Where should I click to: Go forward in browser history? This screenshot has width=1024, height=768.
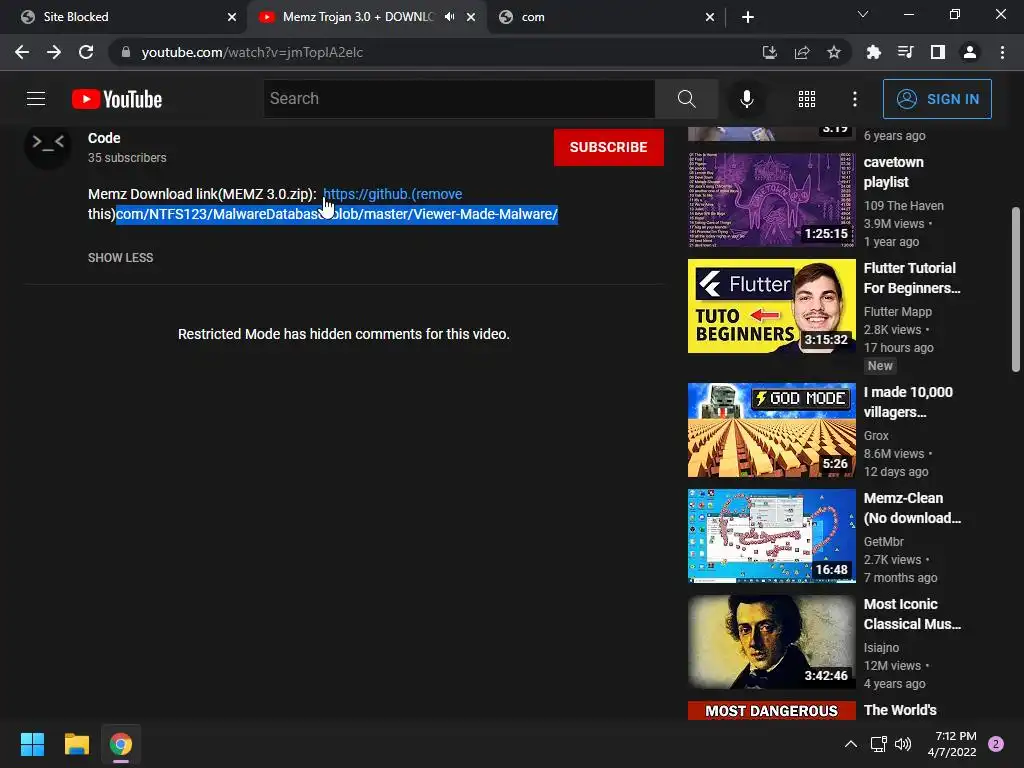coord(54,52)
